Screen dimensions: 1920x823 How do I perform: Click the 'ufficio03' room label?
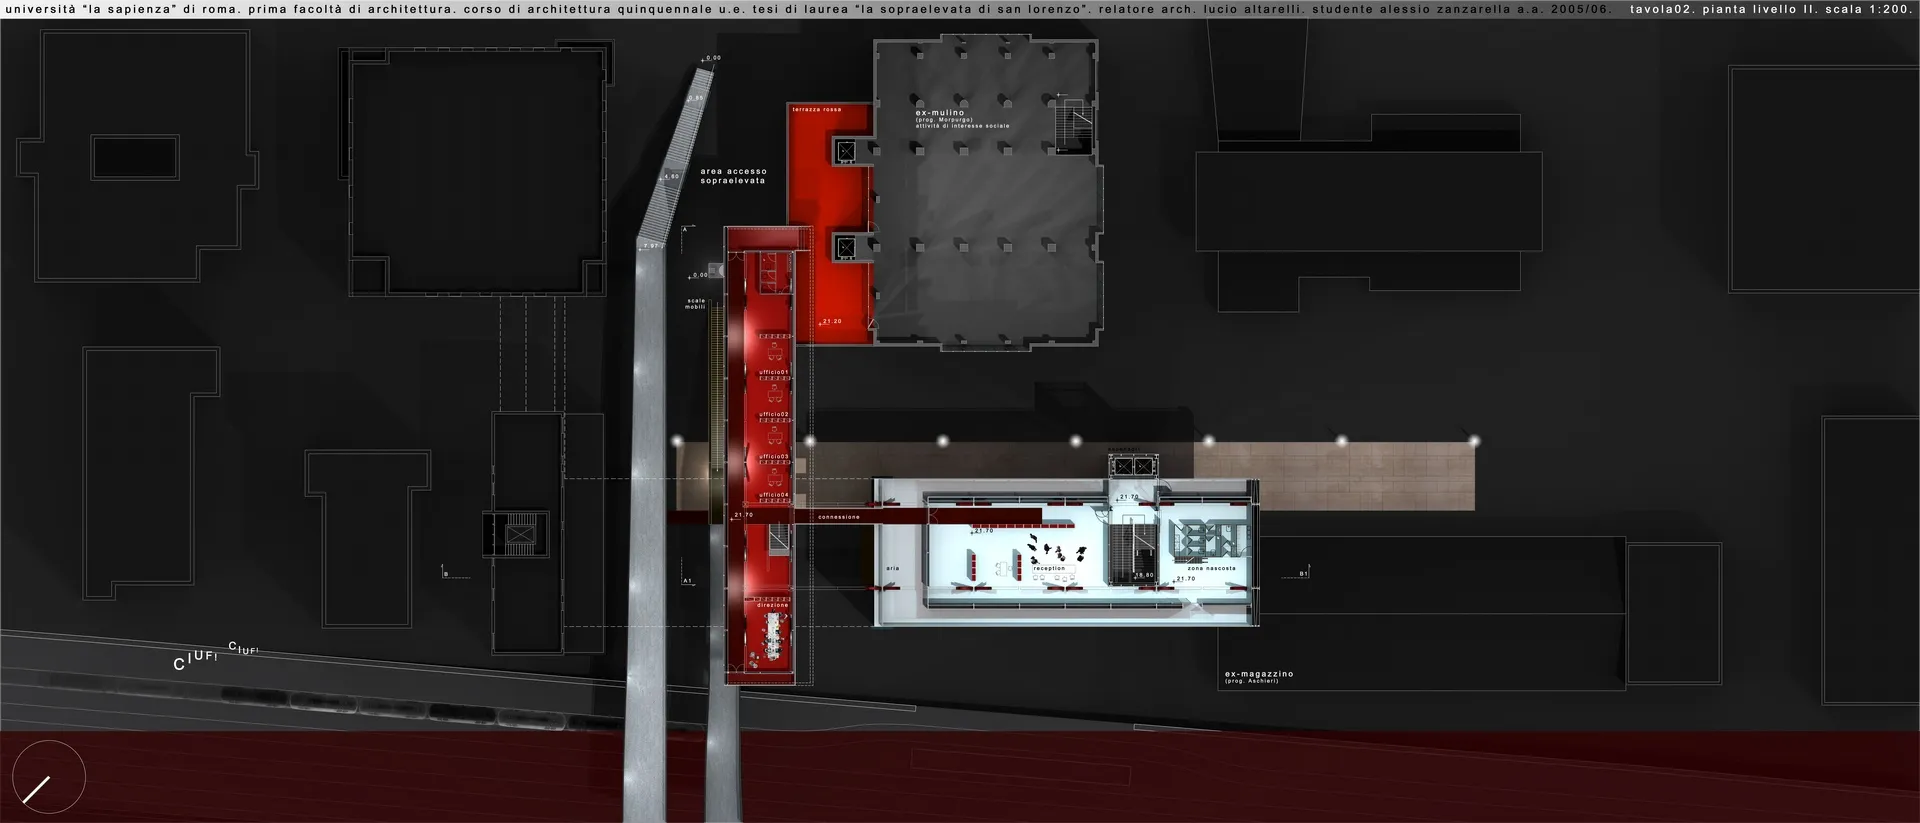774,456
